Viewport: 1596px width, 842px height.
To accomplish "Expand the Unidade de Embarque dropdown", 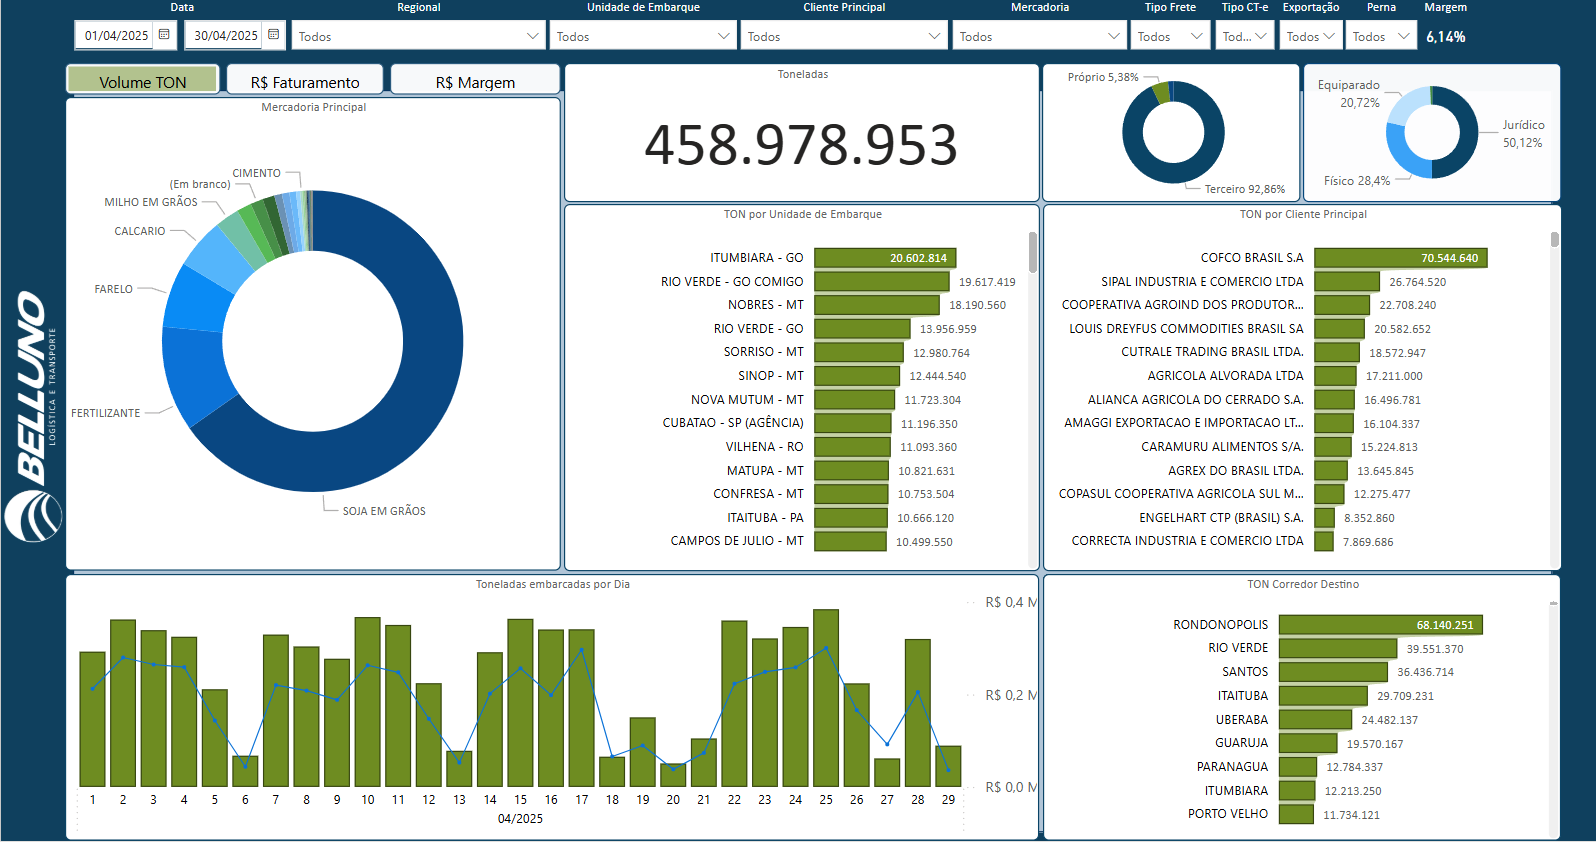I will [x=643, y=36].
